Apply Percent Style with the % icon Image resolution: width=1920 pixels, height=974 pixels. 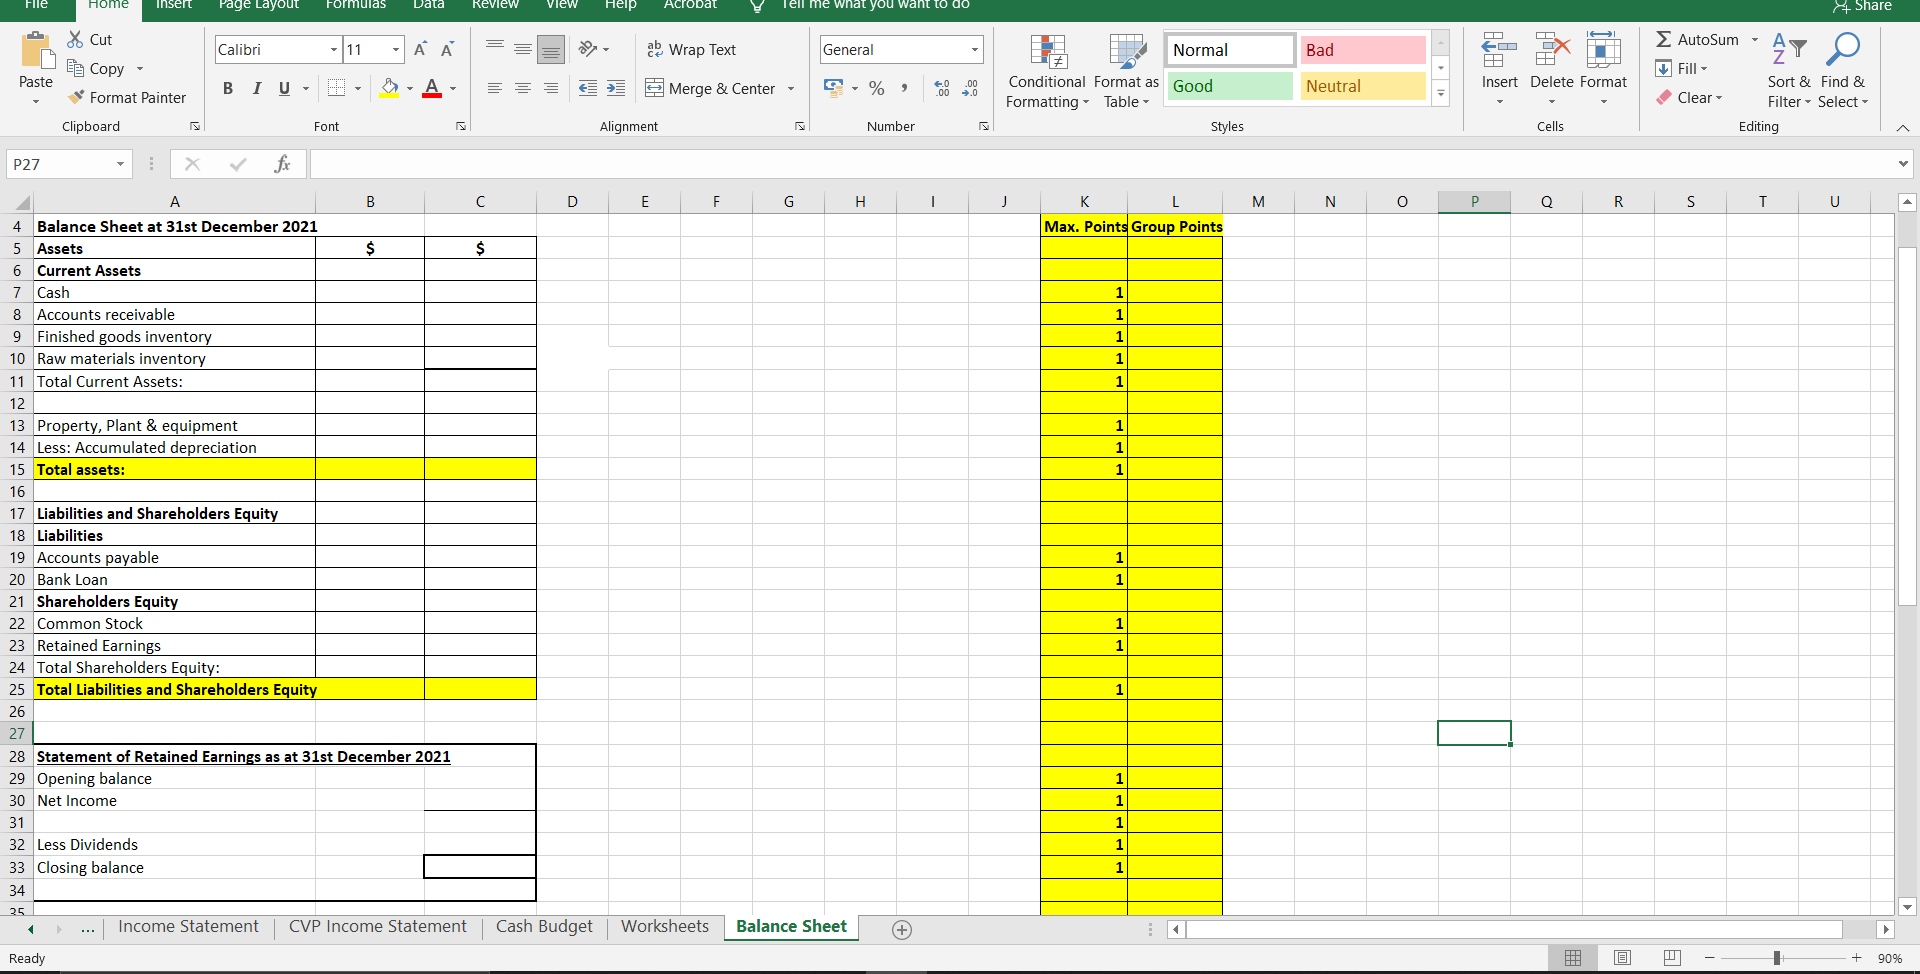tap(877, 88)
